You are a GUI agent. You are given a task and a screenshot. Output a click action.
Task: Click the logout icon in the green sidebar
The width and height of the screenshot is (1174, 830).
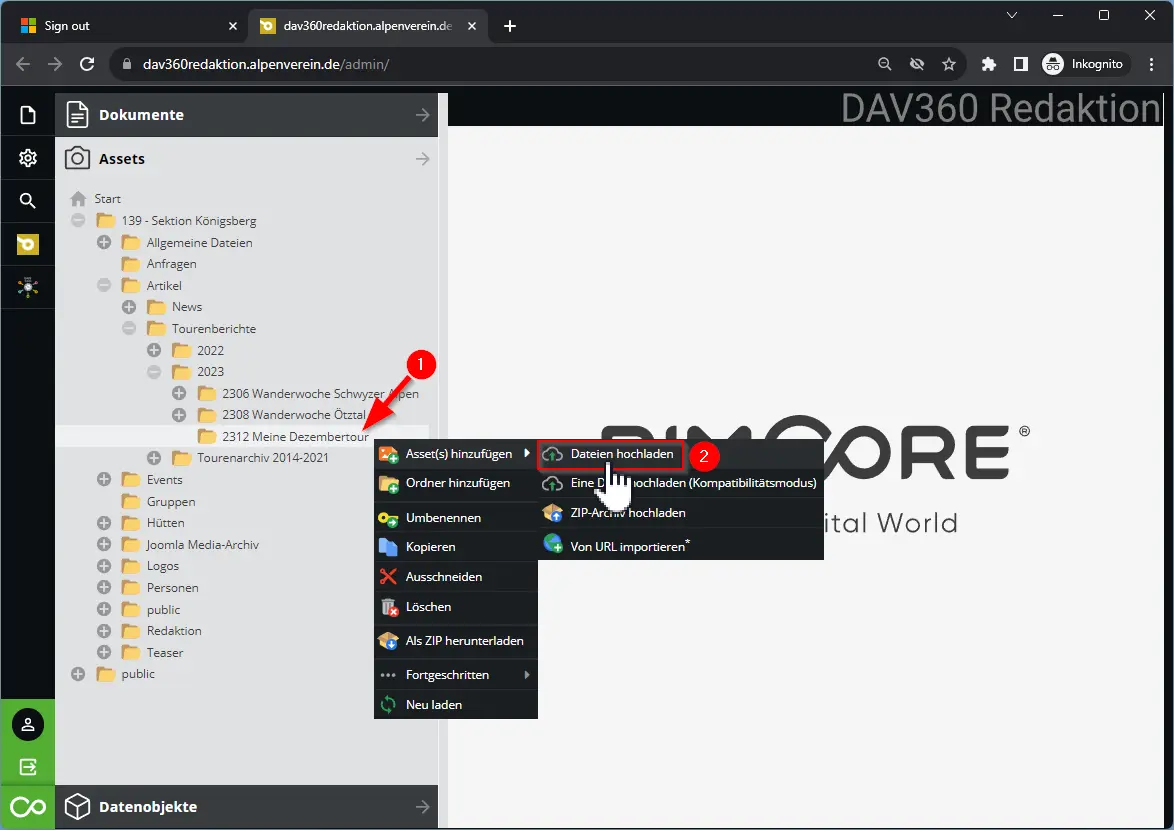(x=28, y=767)
